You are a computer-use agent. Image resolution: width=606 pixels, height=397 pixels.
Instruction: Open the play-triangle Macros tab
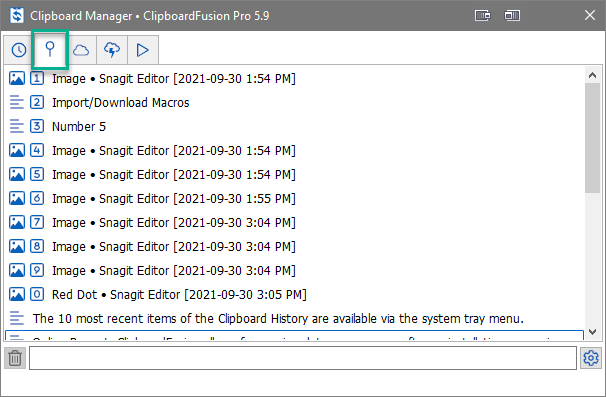click(x=143, y=50)
